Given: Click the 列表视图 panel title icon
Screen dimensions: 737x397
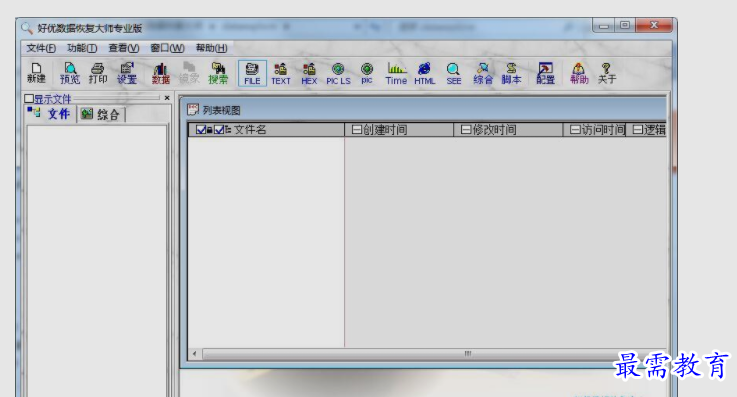Looking at the screenshot, I should coord(193,110).
